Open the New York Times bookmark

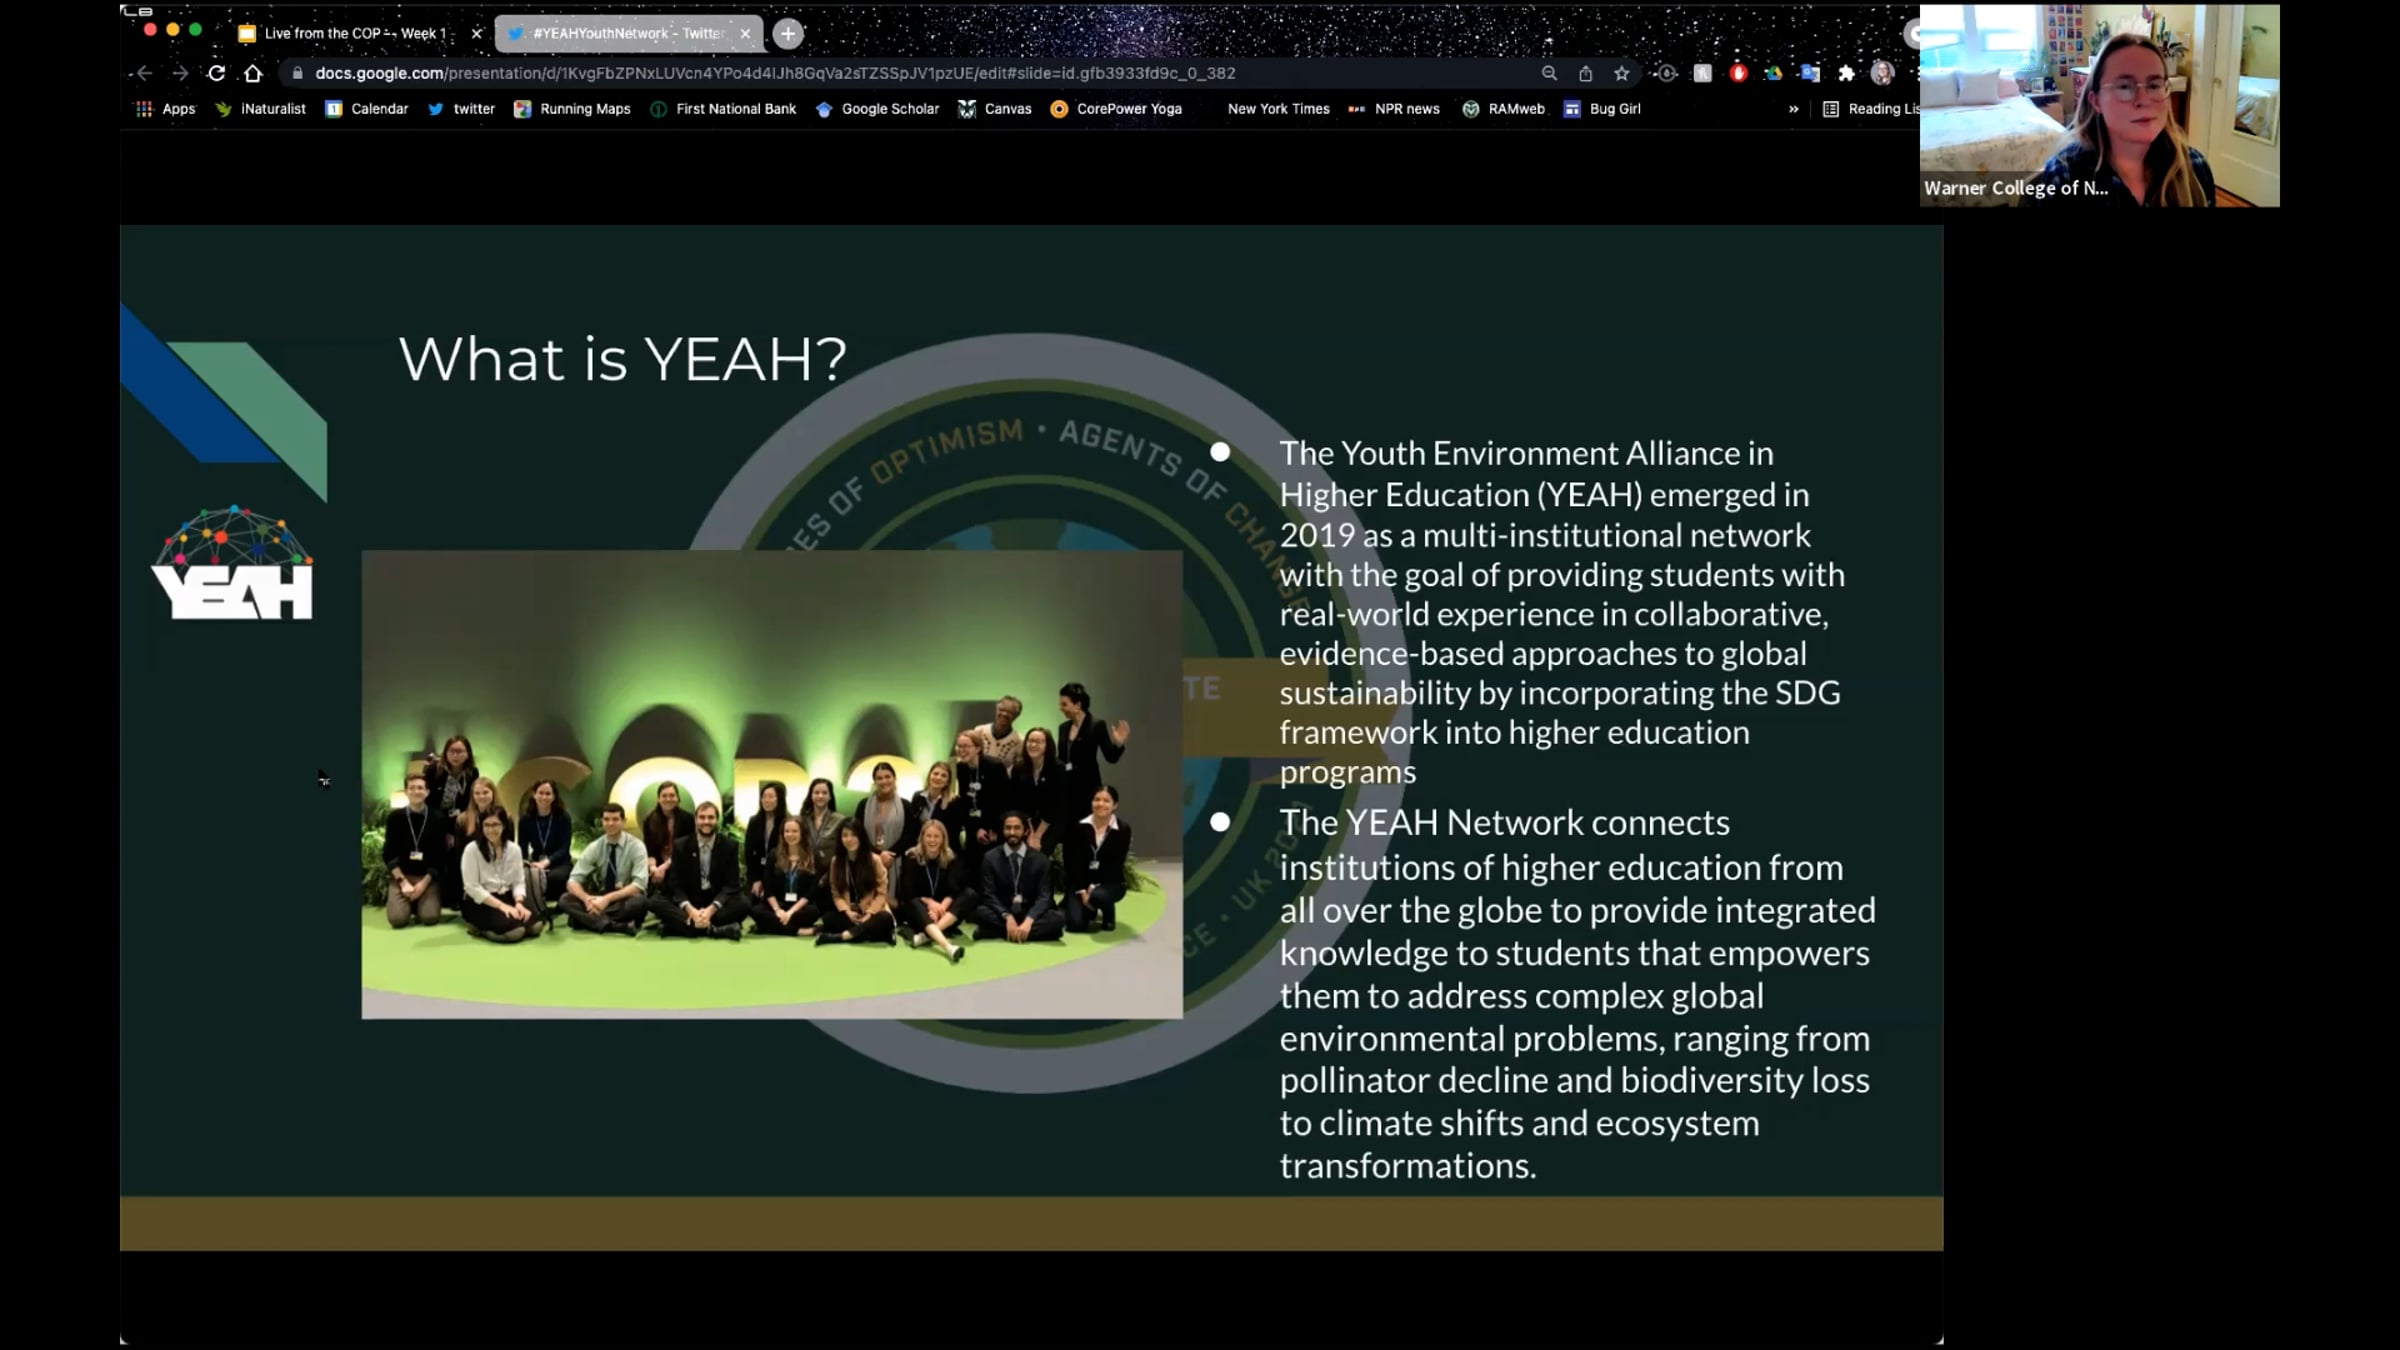click(1278, 109)
